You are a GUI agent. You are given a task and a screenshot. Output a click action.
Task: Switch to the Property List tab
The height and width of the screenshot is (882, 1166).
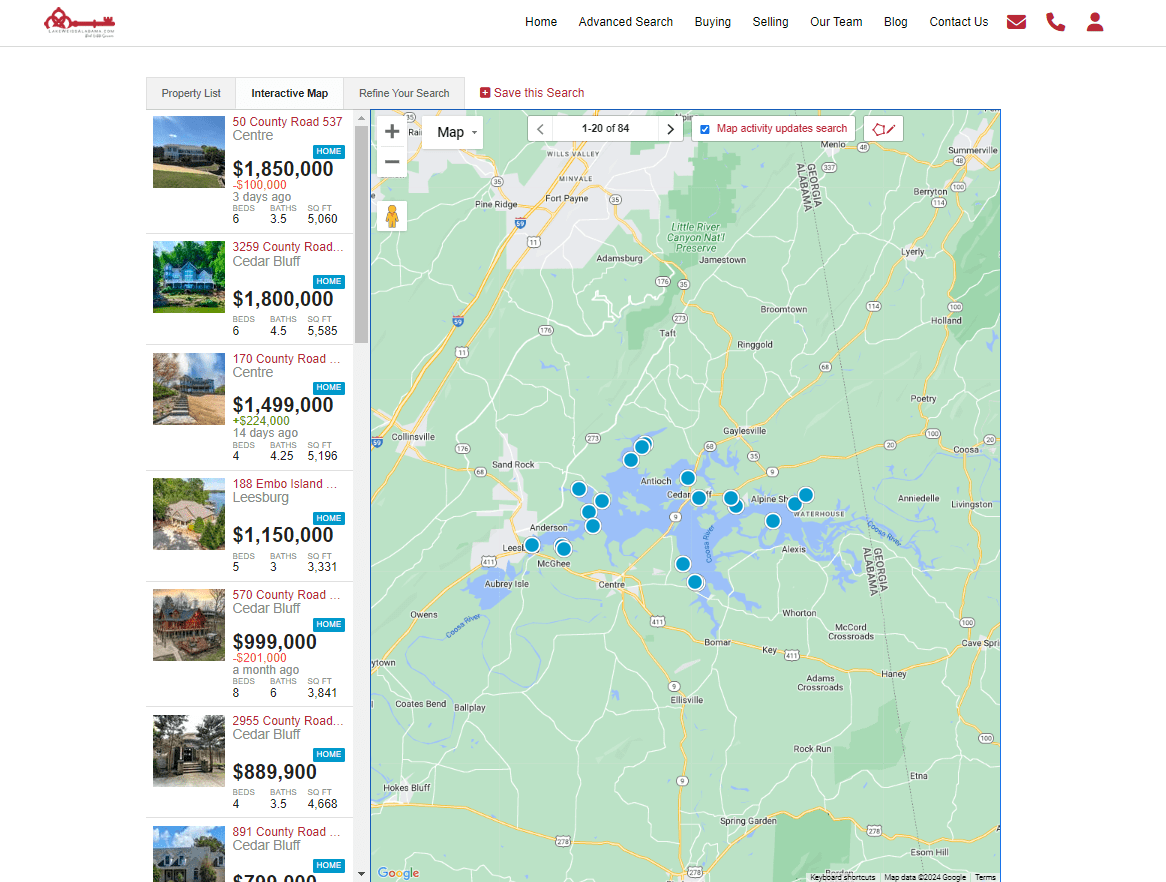coord(190,92)
